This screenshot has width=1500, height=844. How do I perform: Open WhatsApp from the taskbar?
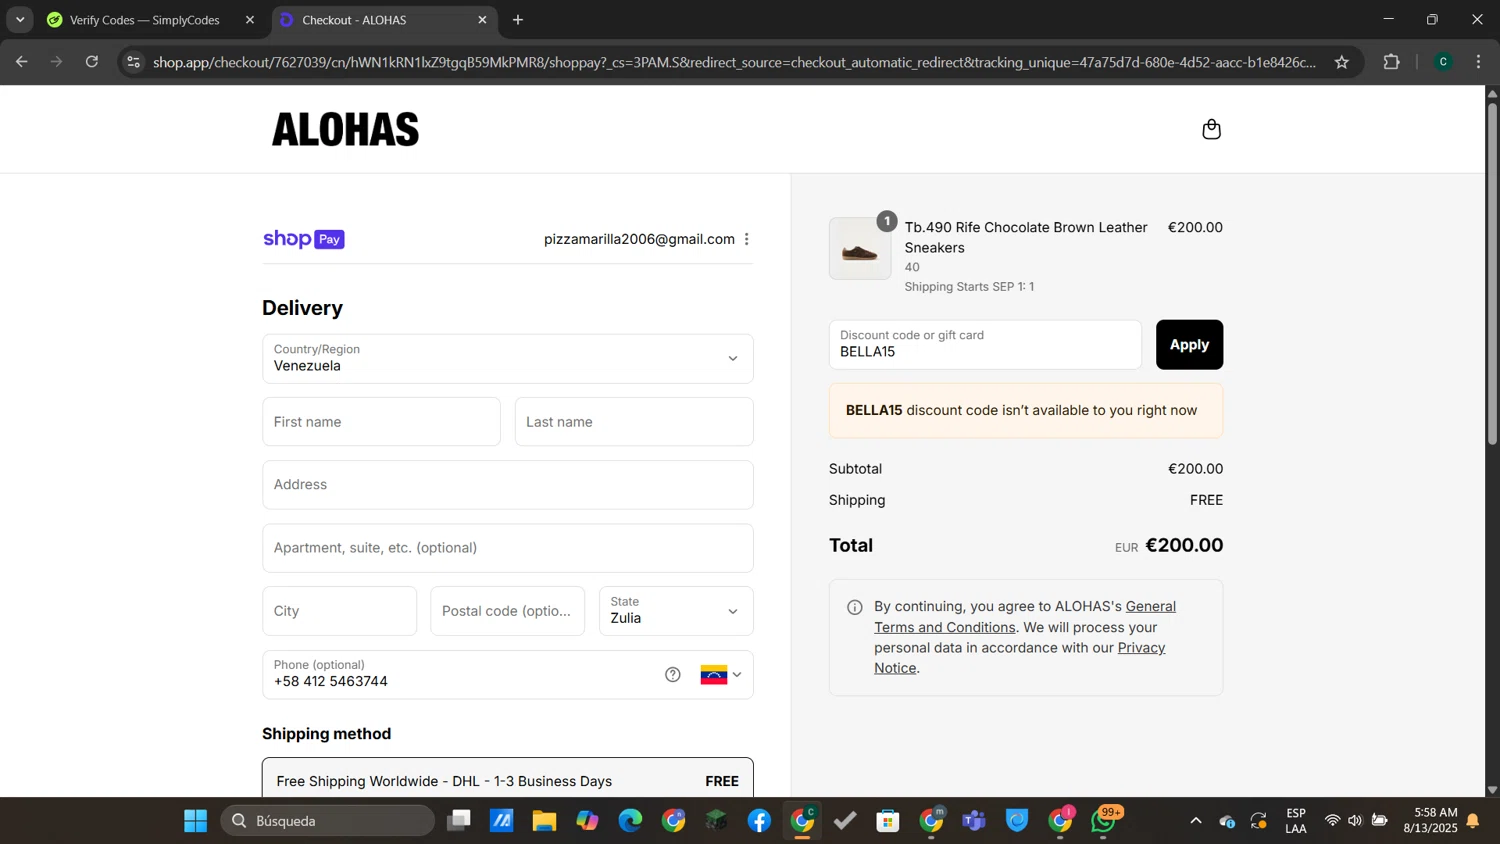coord(1104,821)
